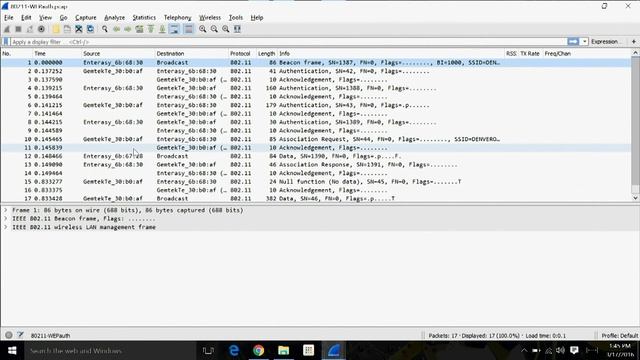Open the Wireless menu

[x=210, y=18]
